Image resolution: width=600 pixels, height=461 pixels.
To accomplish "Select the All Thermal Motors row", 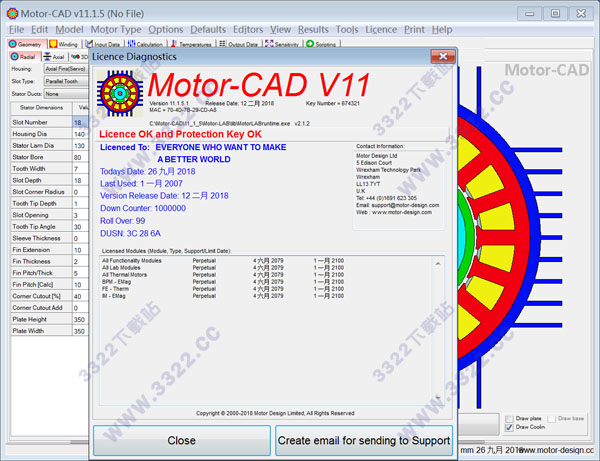I will 223,275.
